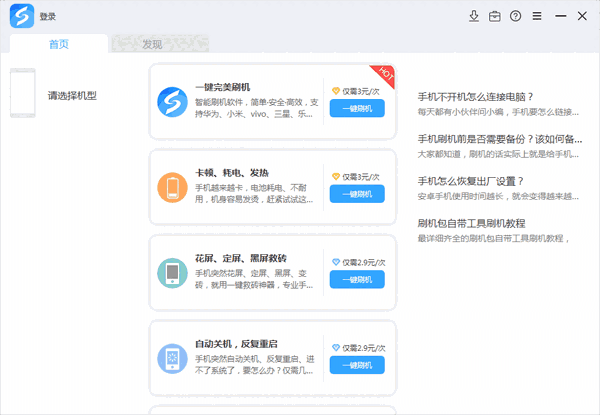
Task: Open article 手机怎么恢复出厂设置？
Action: click(480, 181)
